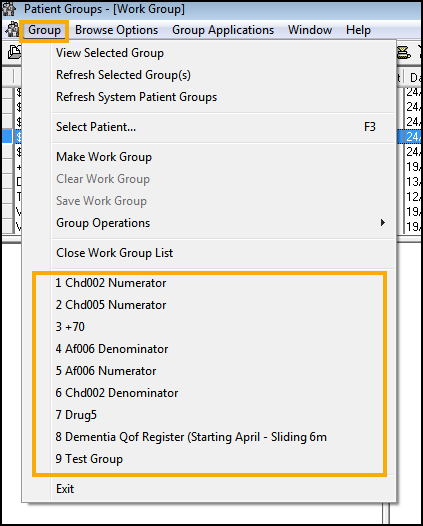Click the toolbar icon at right edge
Screen dimensions: 423x526
pyautogui.click(x=404, y=52)
